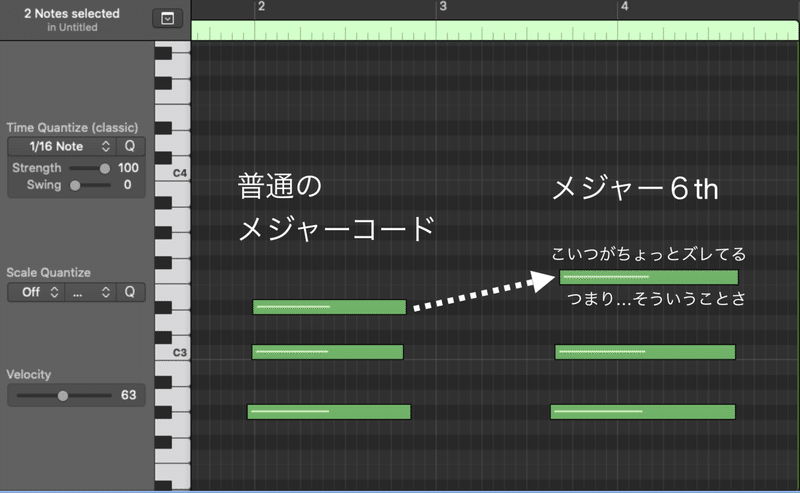Select the shifted top note of 6th chord

pos(649,277)
